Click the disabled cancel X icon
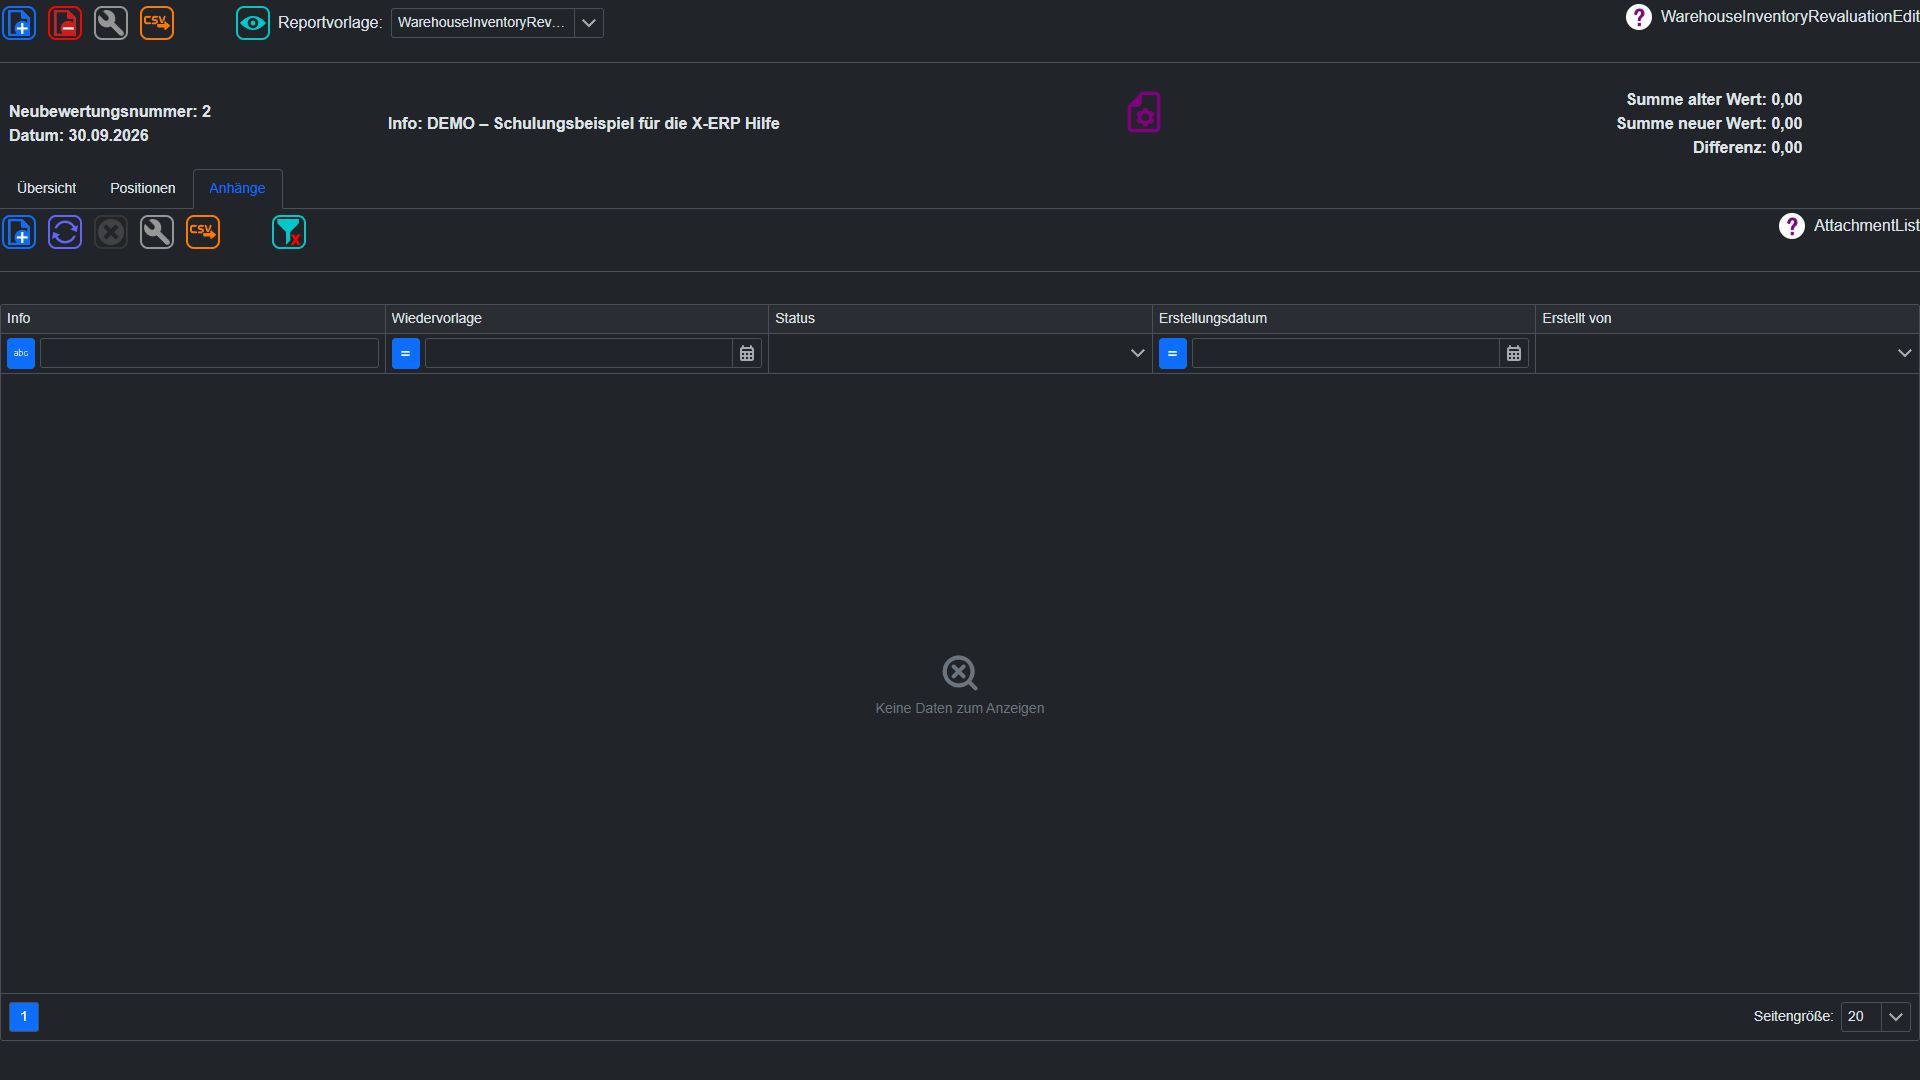The width and height of the screenshot is (1920, 1080). [x=111, y=232]
